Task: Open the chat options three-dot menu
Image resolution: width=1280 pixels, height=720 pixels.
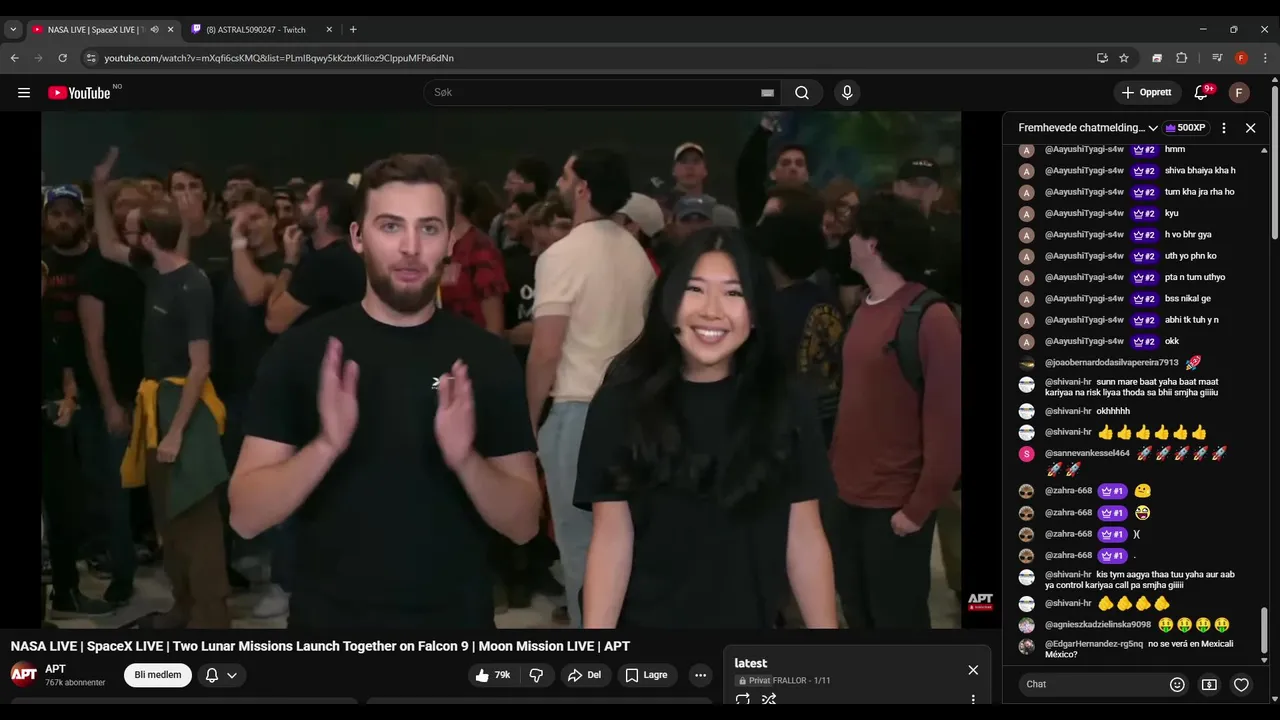Action: coord(1224,128)
